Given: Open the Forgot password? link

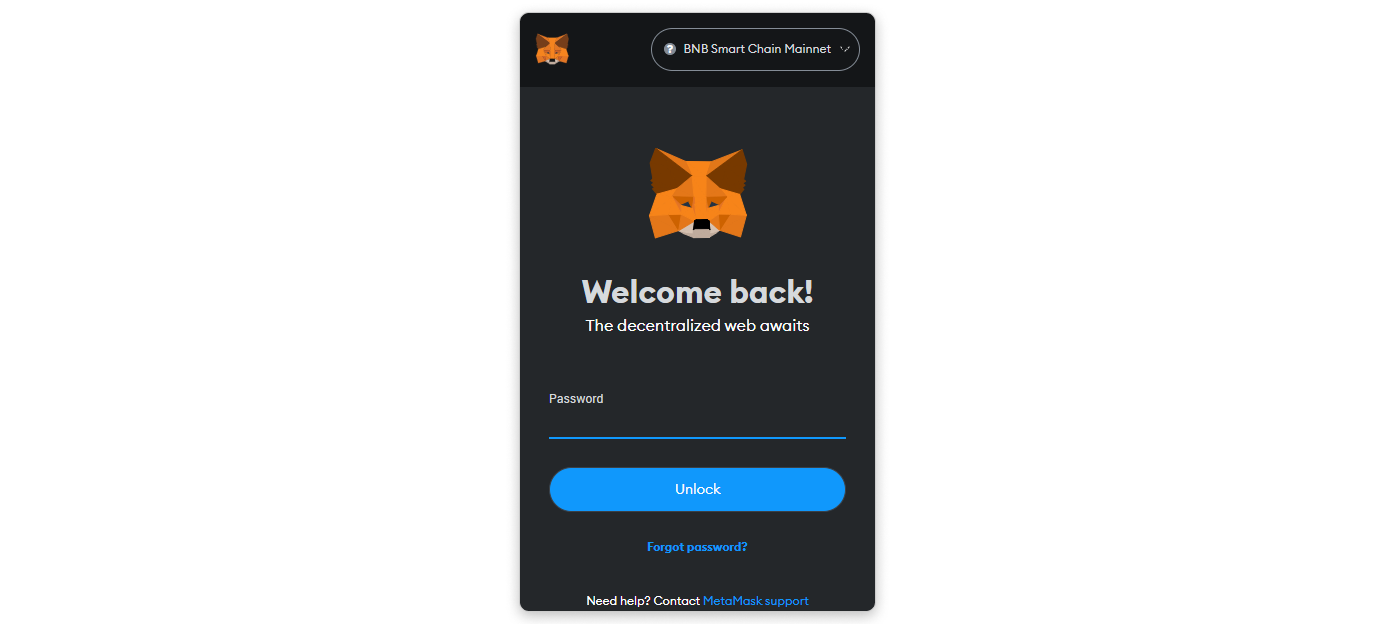Looking at the screenshot, I should [697, 547].
